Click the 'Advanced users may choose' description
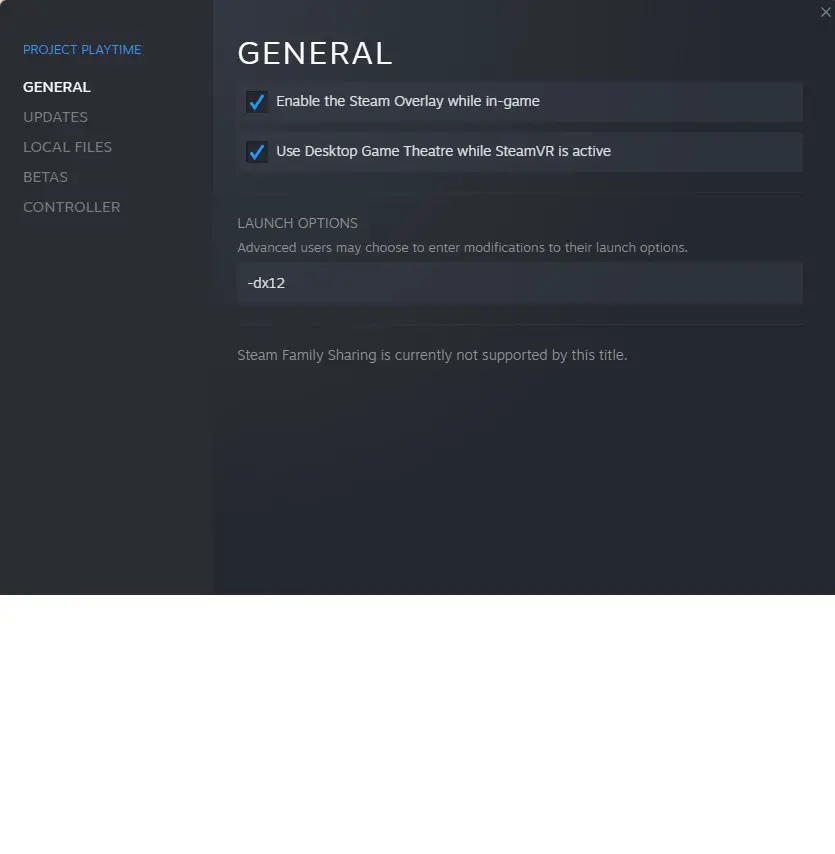835x854 pixels. tap(462, 247)
